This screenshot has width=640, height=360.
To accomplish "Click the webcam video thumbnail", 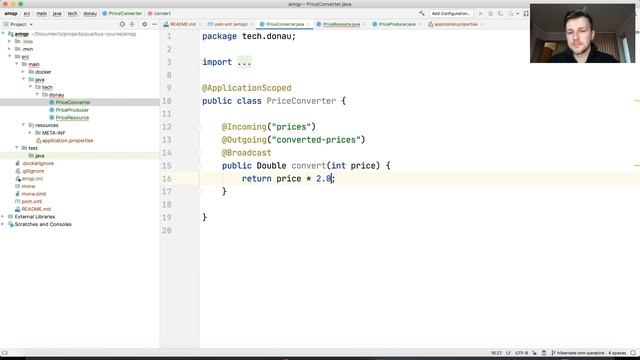I will pyautogui.click(x=582, y=33).
